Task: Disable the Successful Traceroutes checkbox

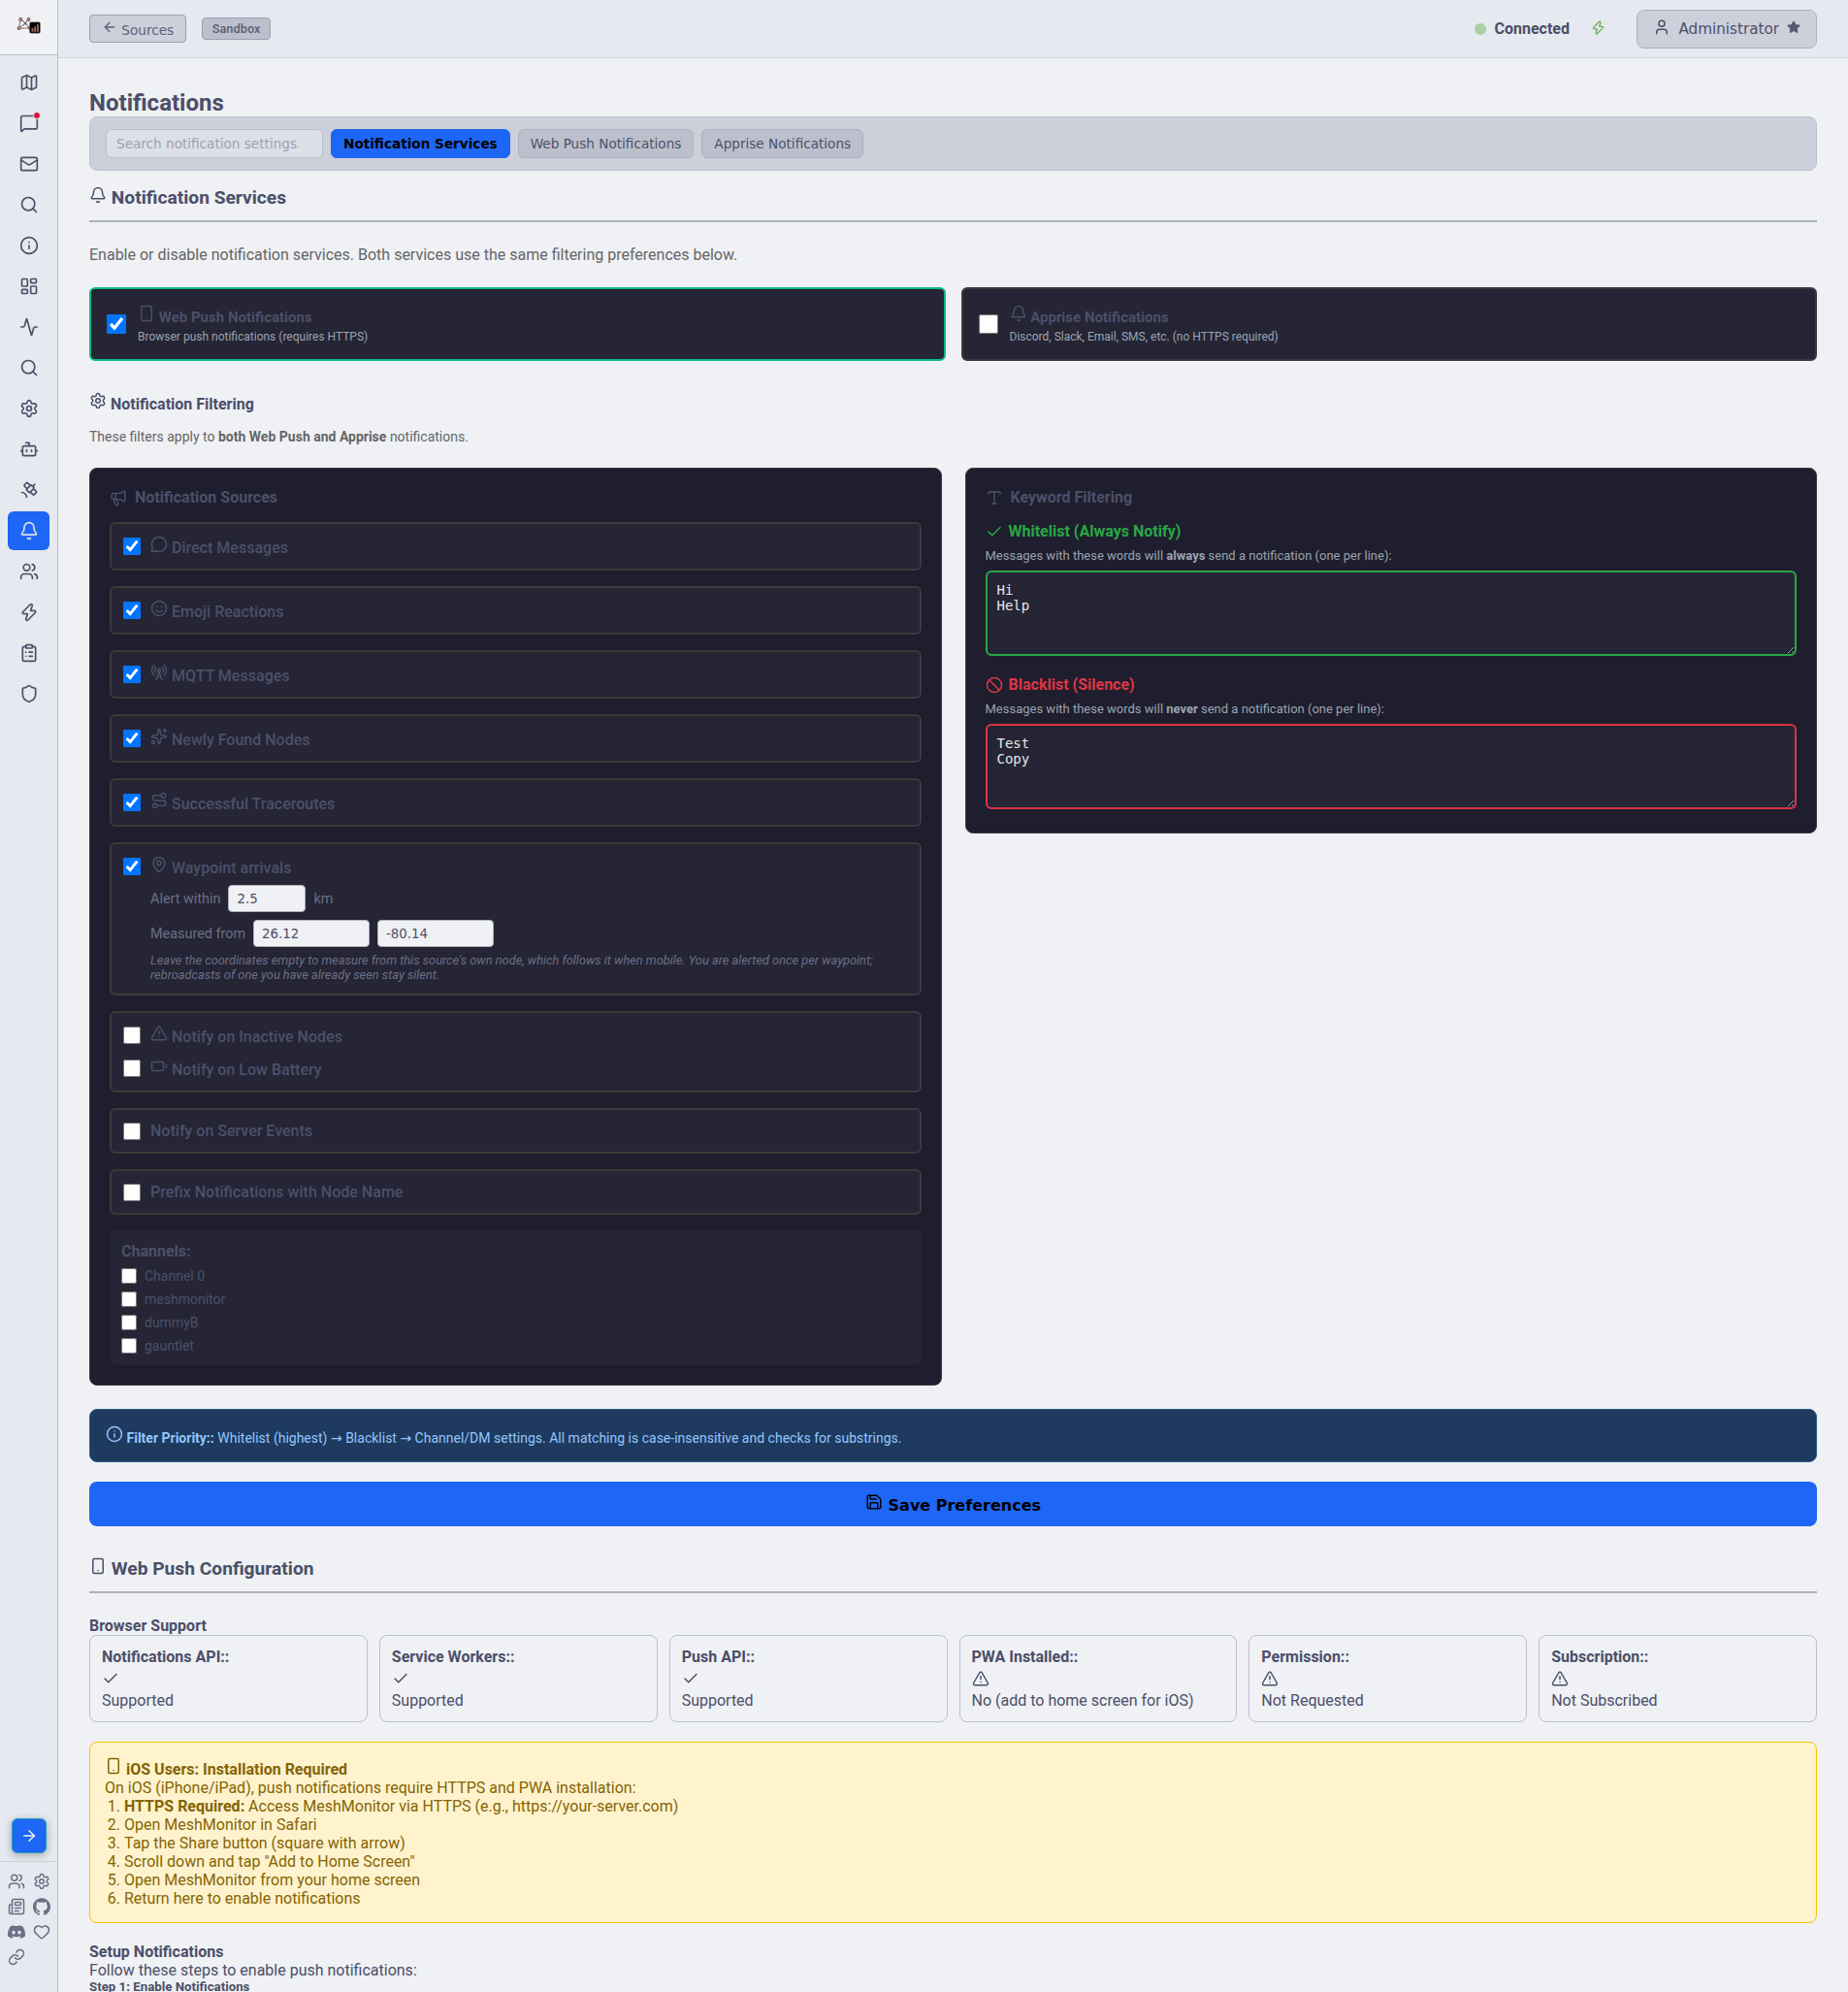Action: pyautogui.click(x=132, y=802)
